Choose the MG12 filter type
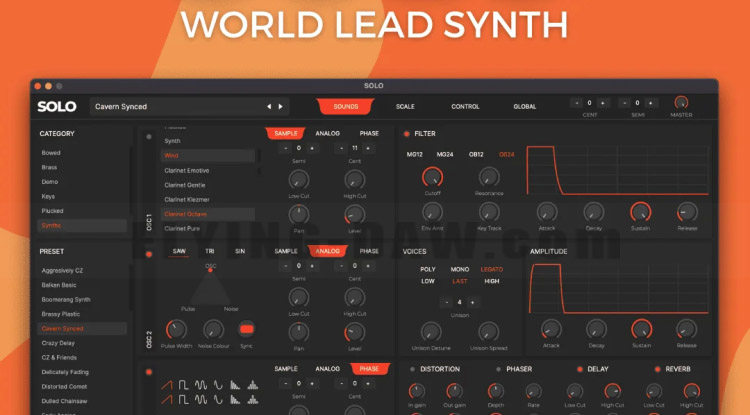 [414, 154]
